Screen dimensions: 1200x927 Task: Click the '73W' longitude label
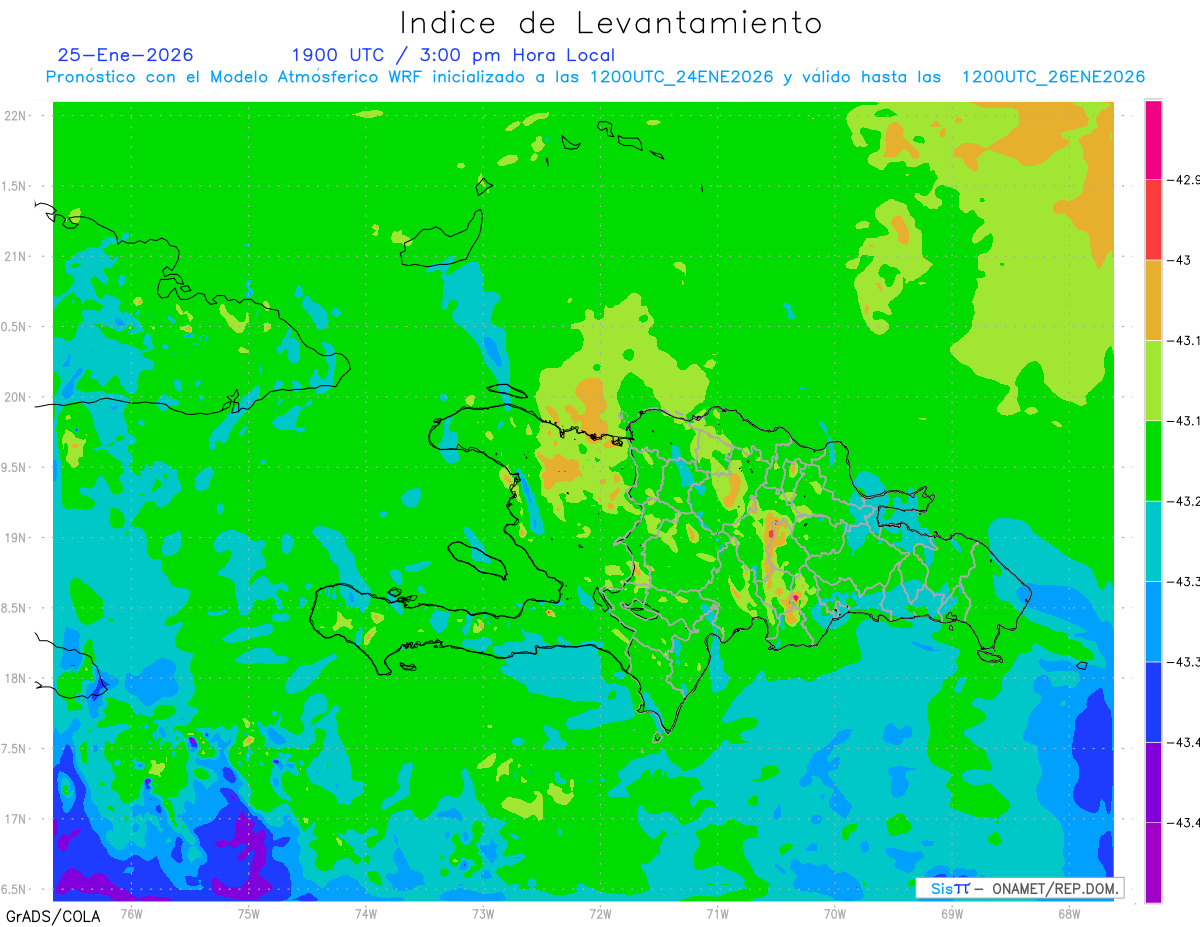[x=483, y=913]
